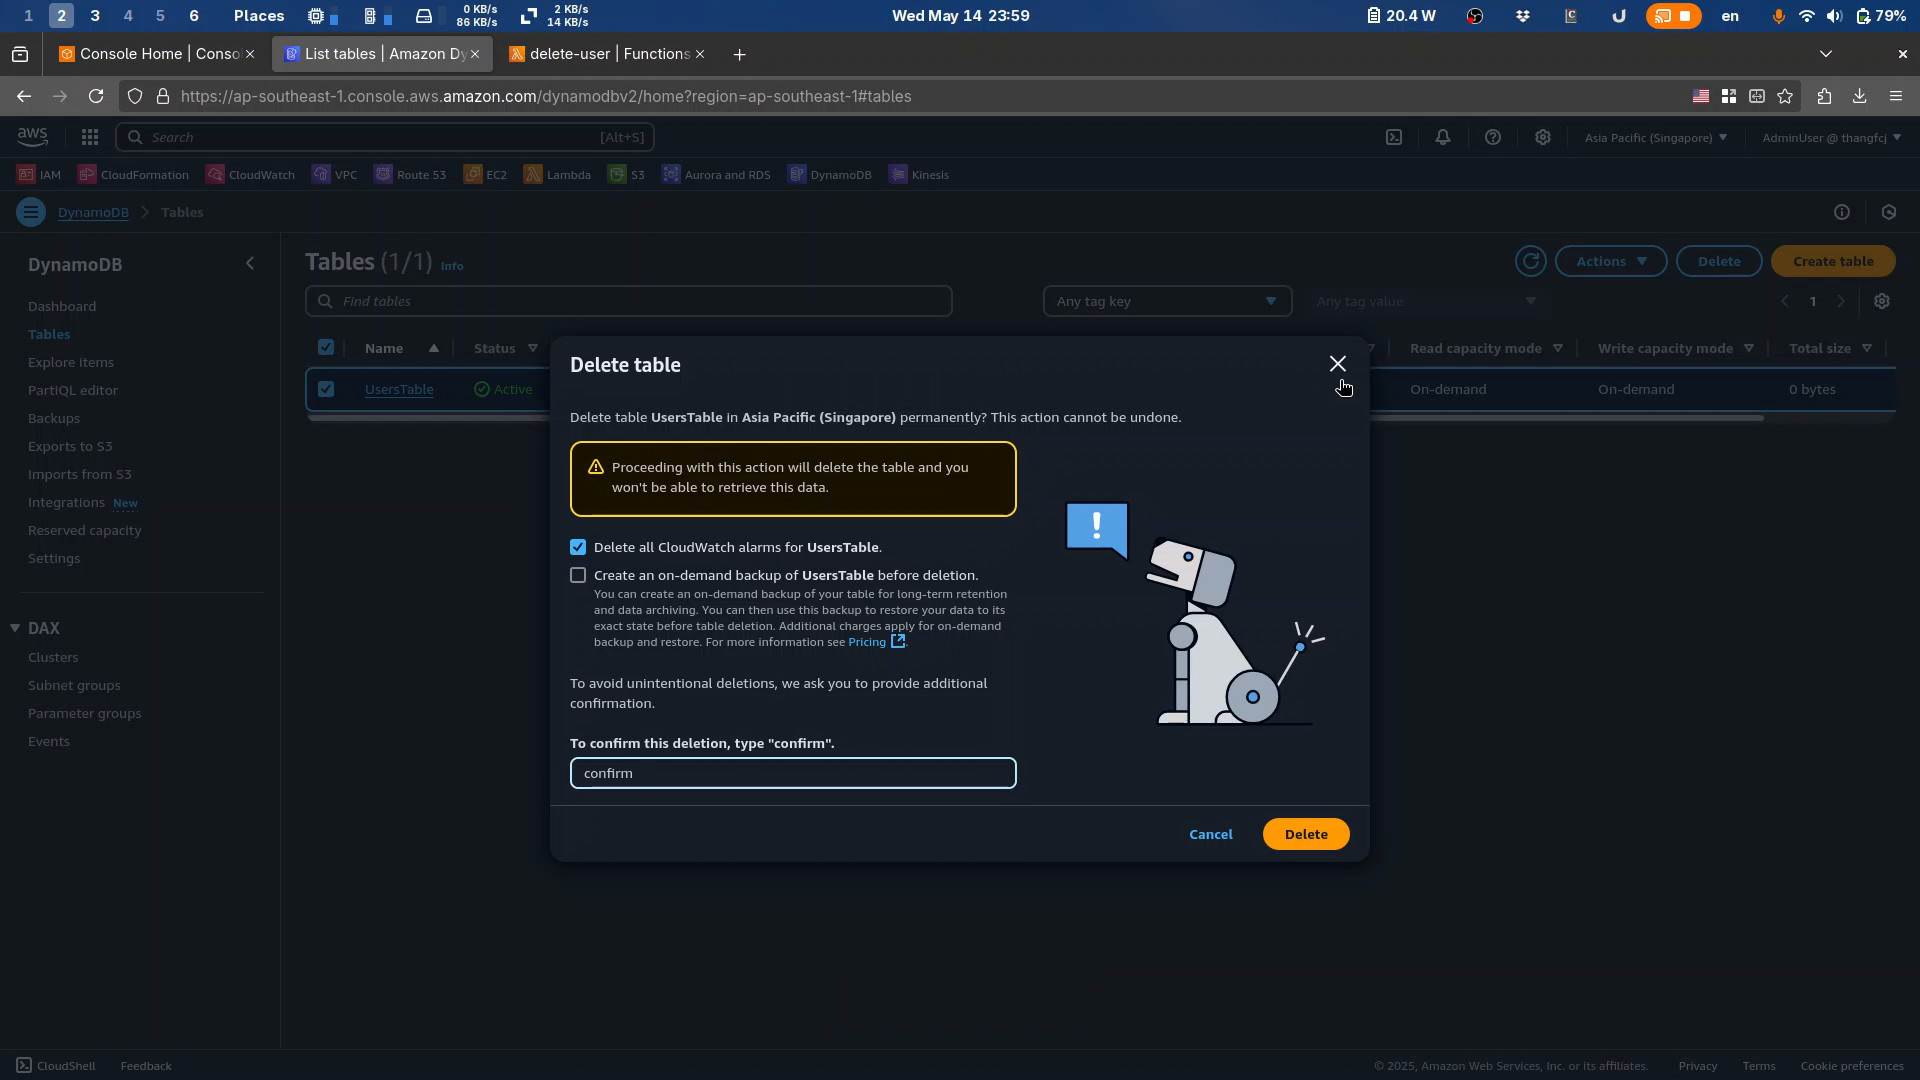
Task: Open the DynamoDB favorites shortcut
Action: click(830, 174)
